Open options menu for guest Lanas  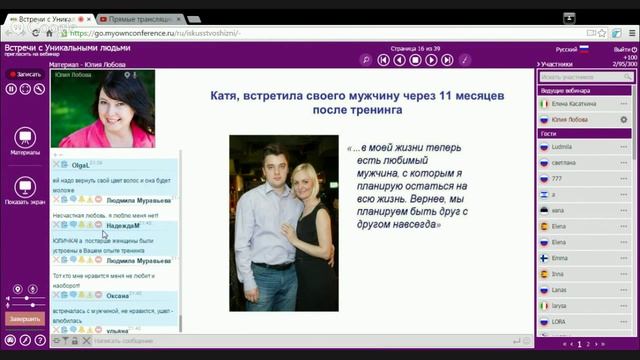click(624, 290)
